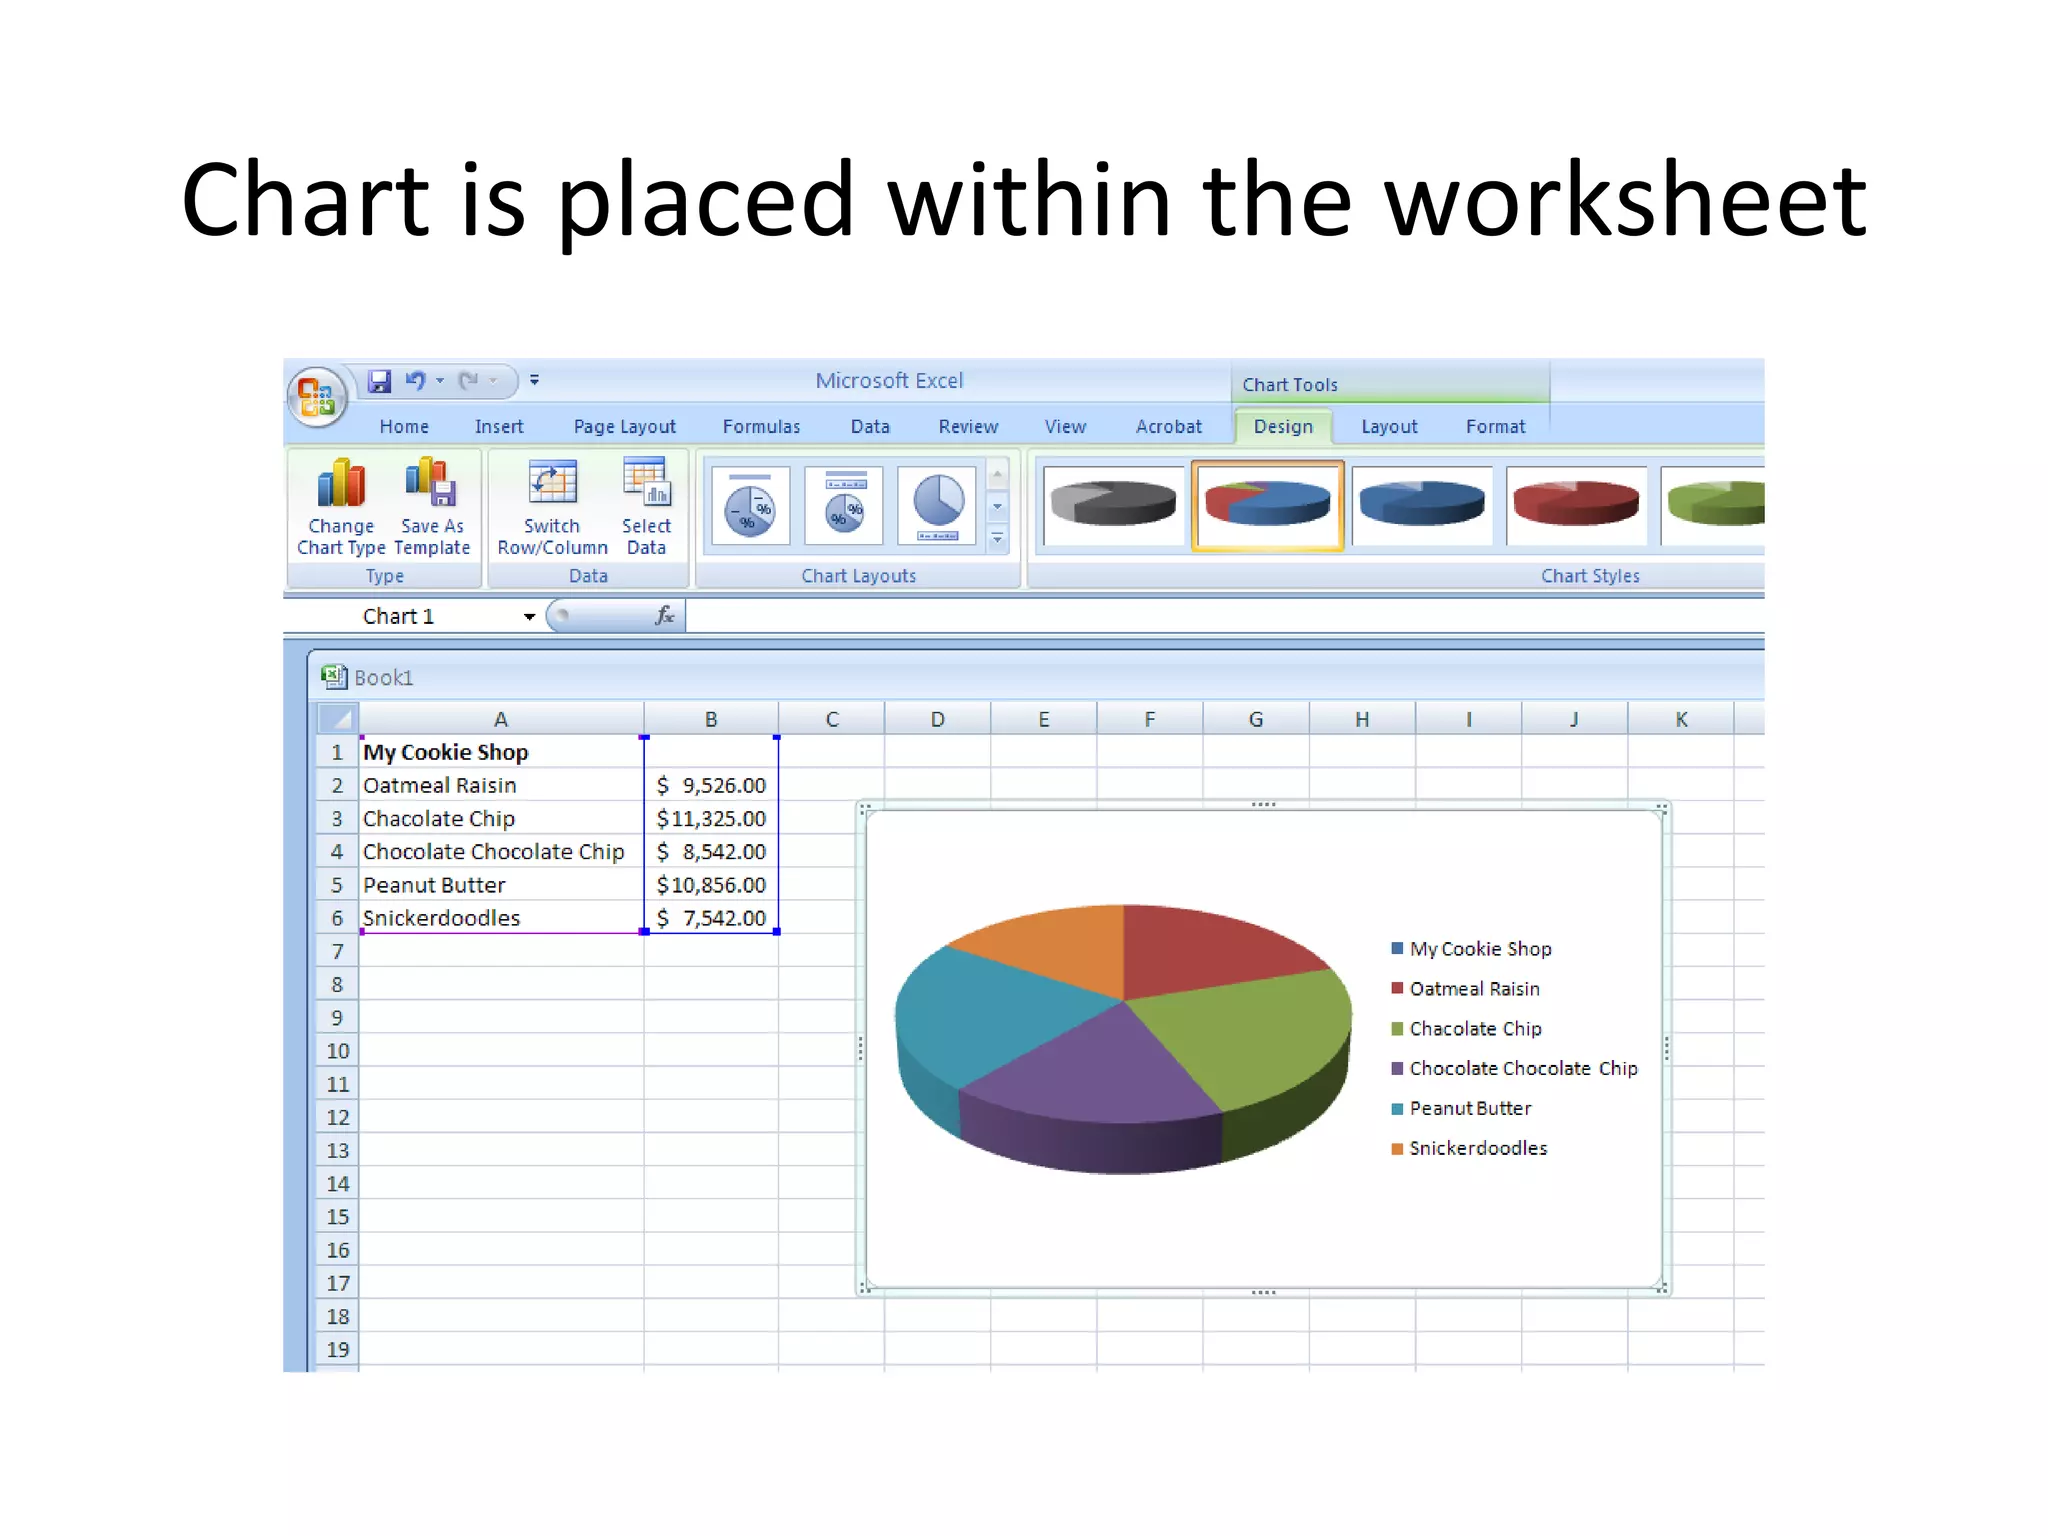Select column K header
The image size is (2048, 1536).
pos(1681,719)
